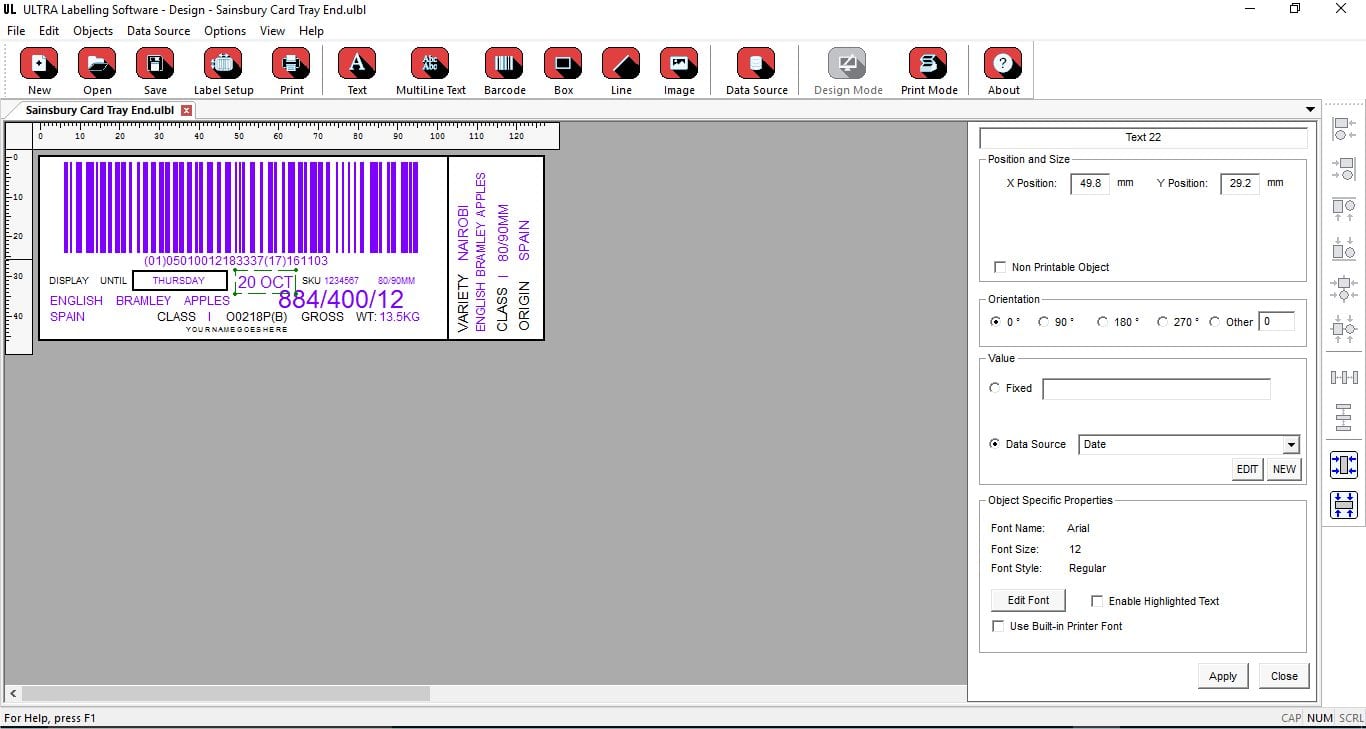Screen dimensions: 1366x729
Task: Click the Other orientation angle field
Action: (1276, 322)
